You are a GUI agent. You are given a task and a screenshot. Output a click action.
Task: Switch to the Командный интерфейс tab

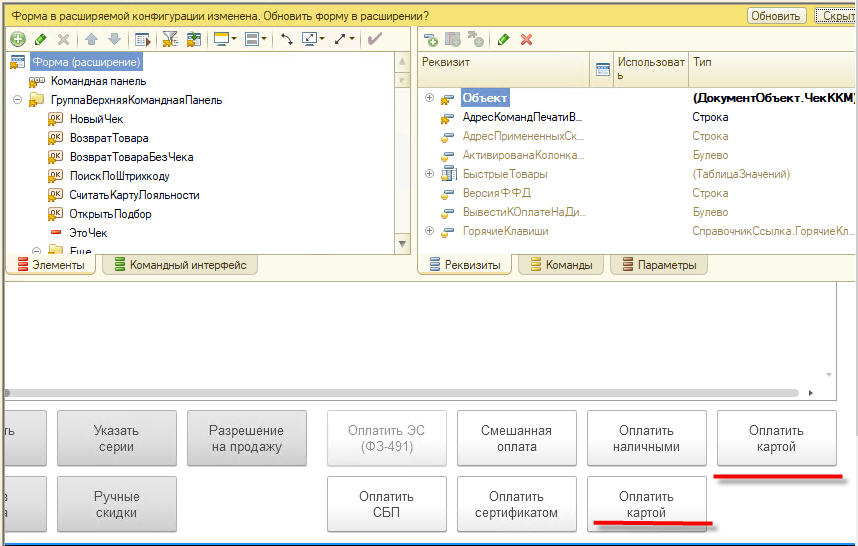180,265
